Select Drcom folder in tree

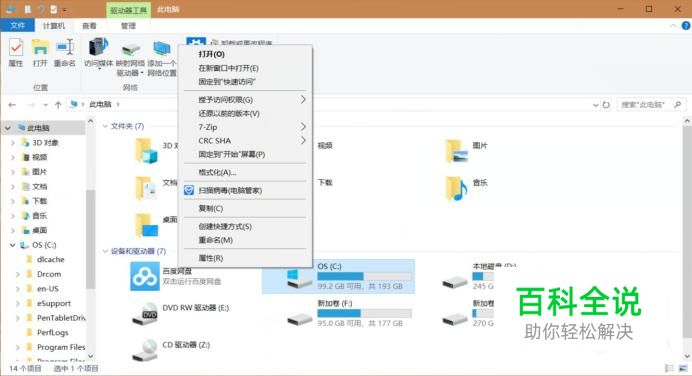pos(49,274)
